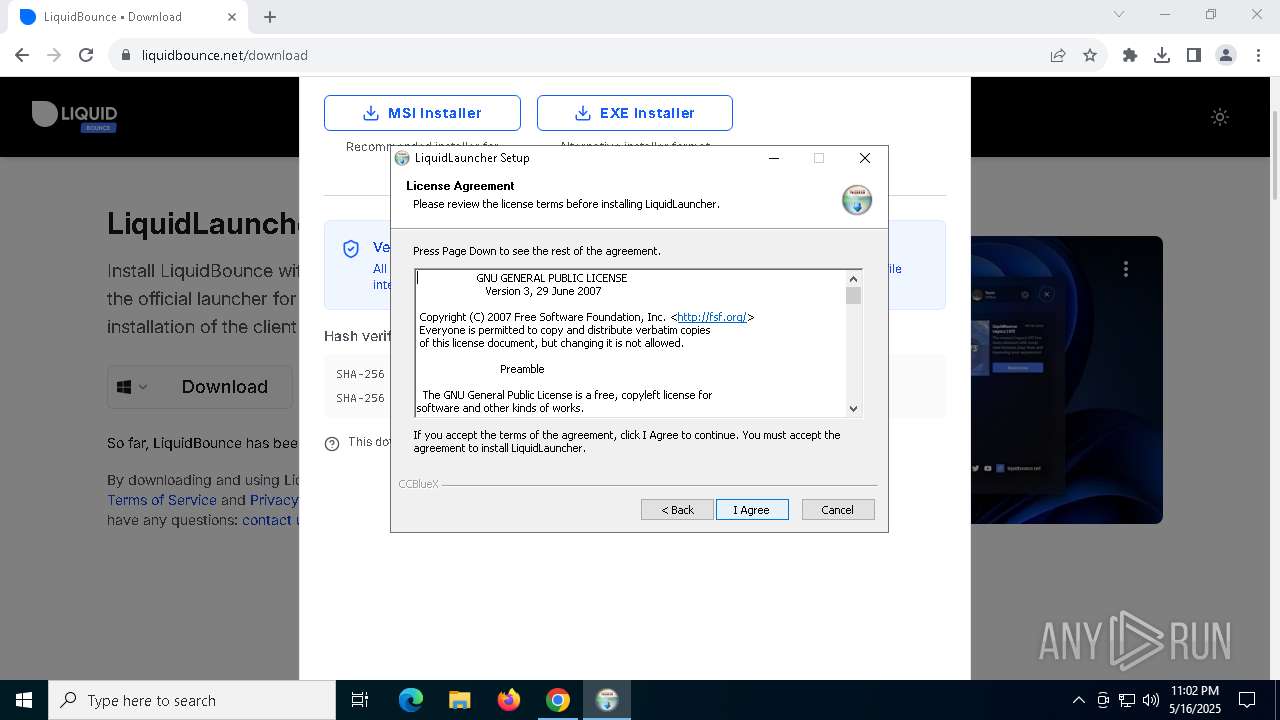Go back with the < Back button
The image size is (1280, 720).
(677, 510)
